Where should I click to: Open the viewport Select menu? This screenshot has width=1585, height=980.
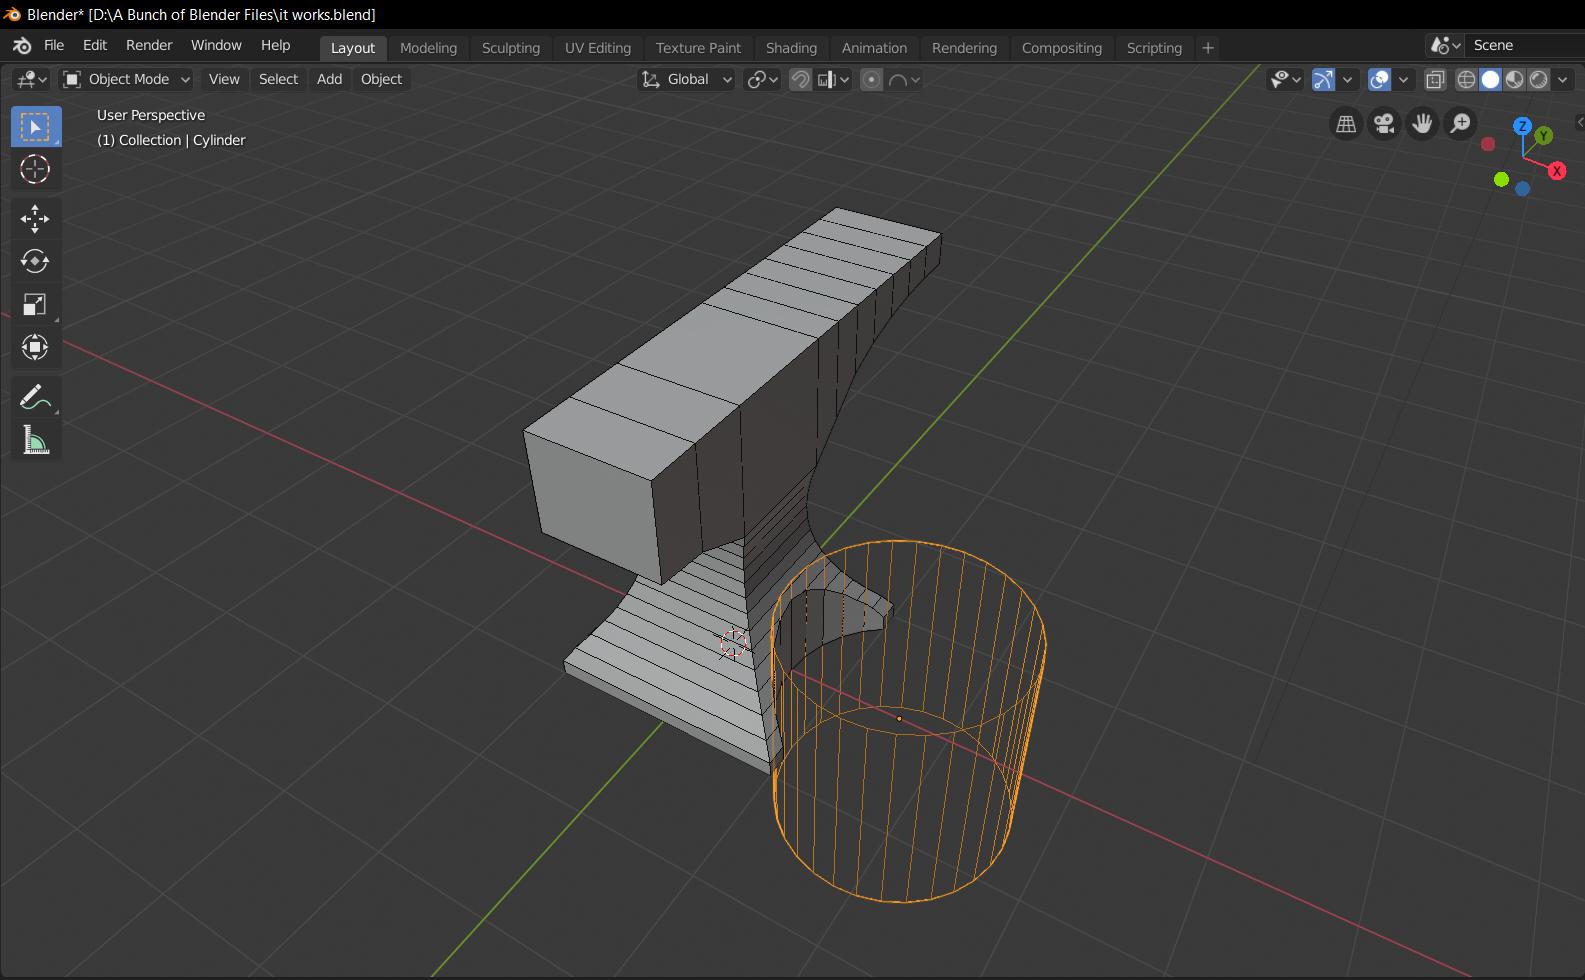[x=278, y=79]
